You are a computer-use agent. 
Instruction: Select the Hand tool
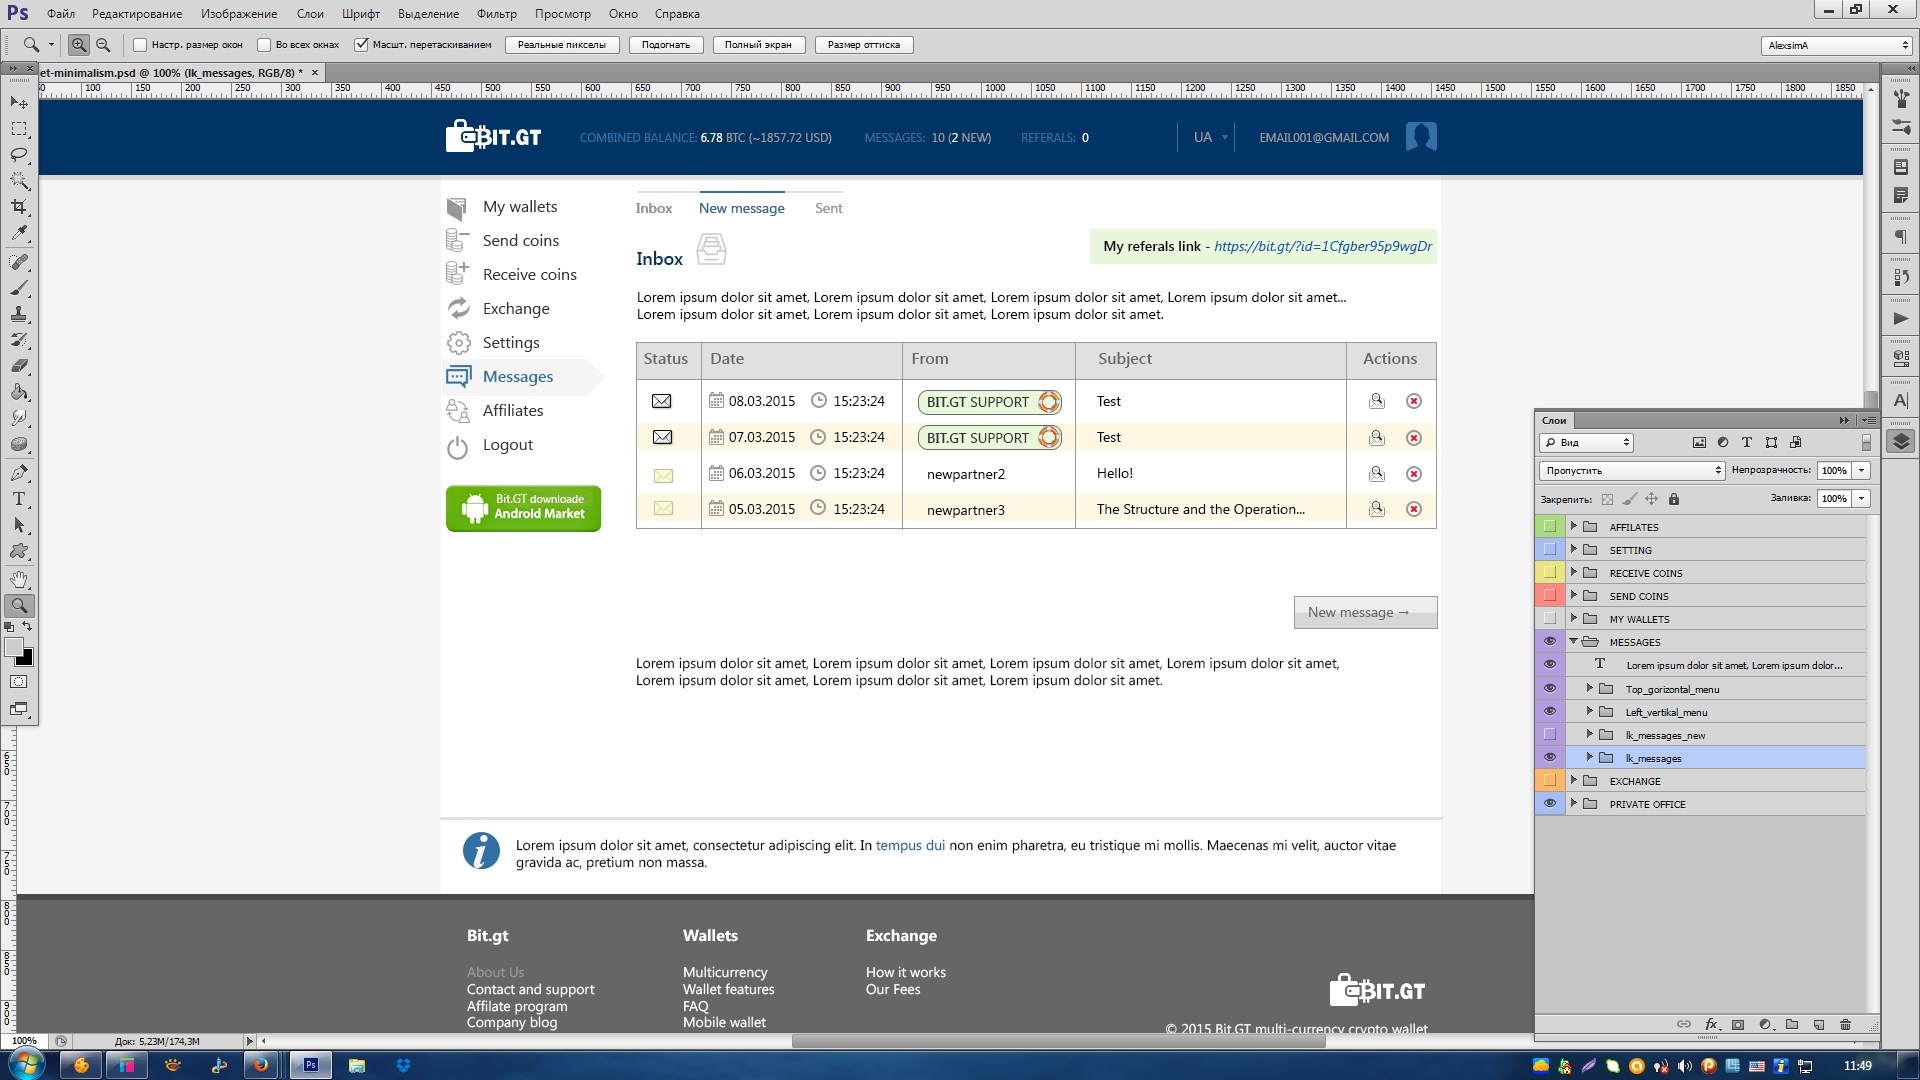[x=19, y=579]
